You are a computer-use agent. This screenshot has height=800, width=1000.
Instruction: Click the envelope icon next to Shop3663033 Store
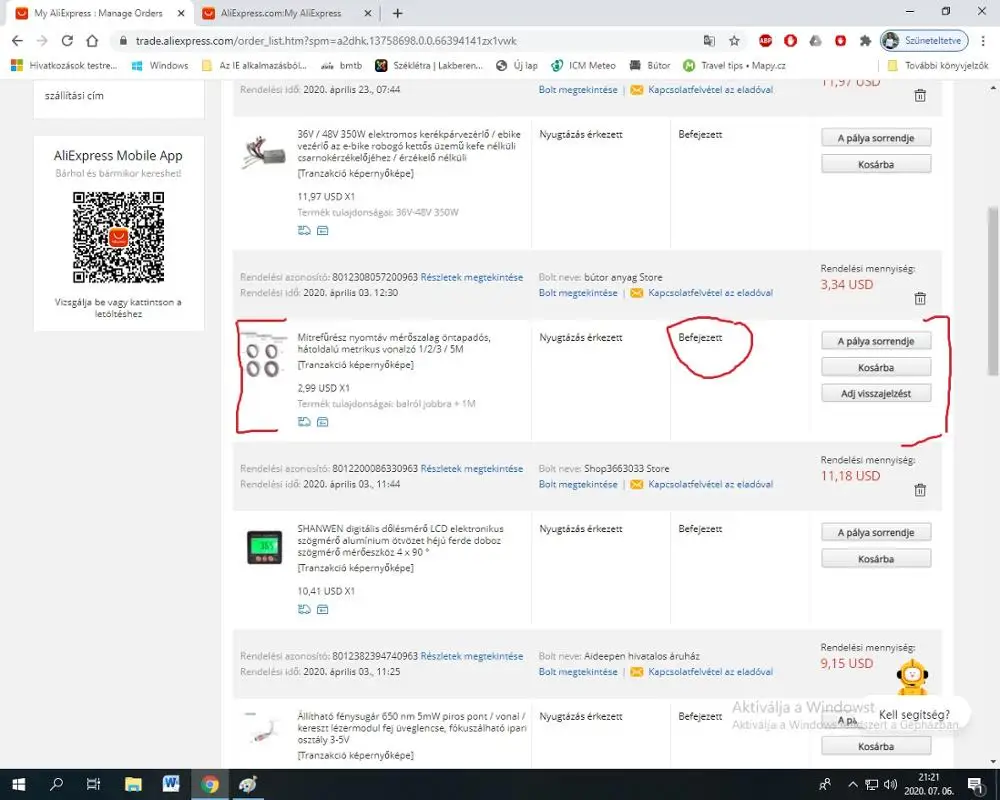tap(636, 484)
